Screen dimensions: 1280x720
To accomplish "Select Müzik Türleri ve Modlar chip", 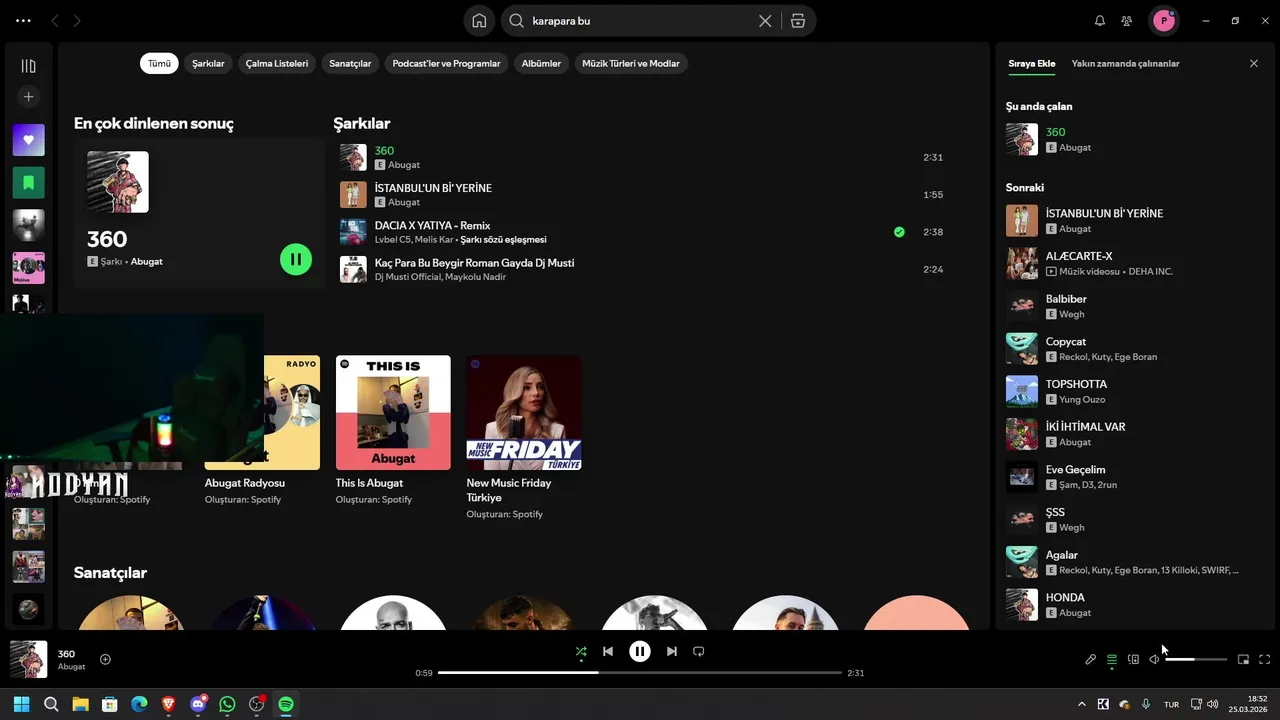I will coord(631,63).
